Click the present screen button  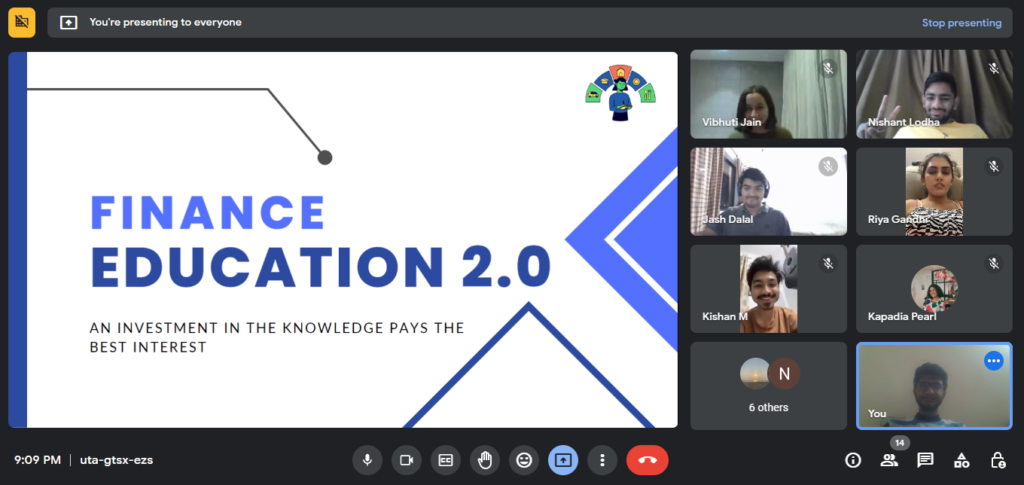(x=562, y=460)
